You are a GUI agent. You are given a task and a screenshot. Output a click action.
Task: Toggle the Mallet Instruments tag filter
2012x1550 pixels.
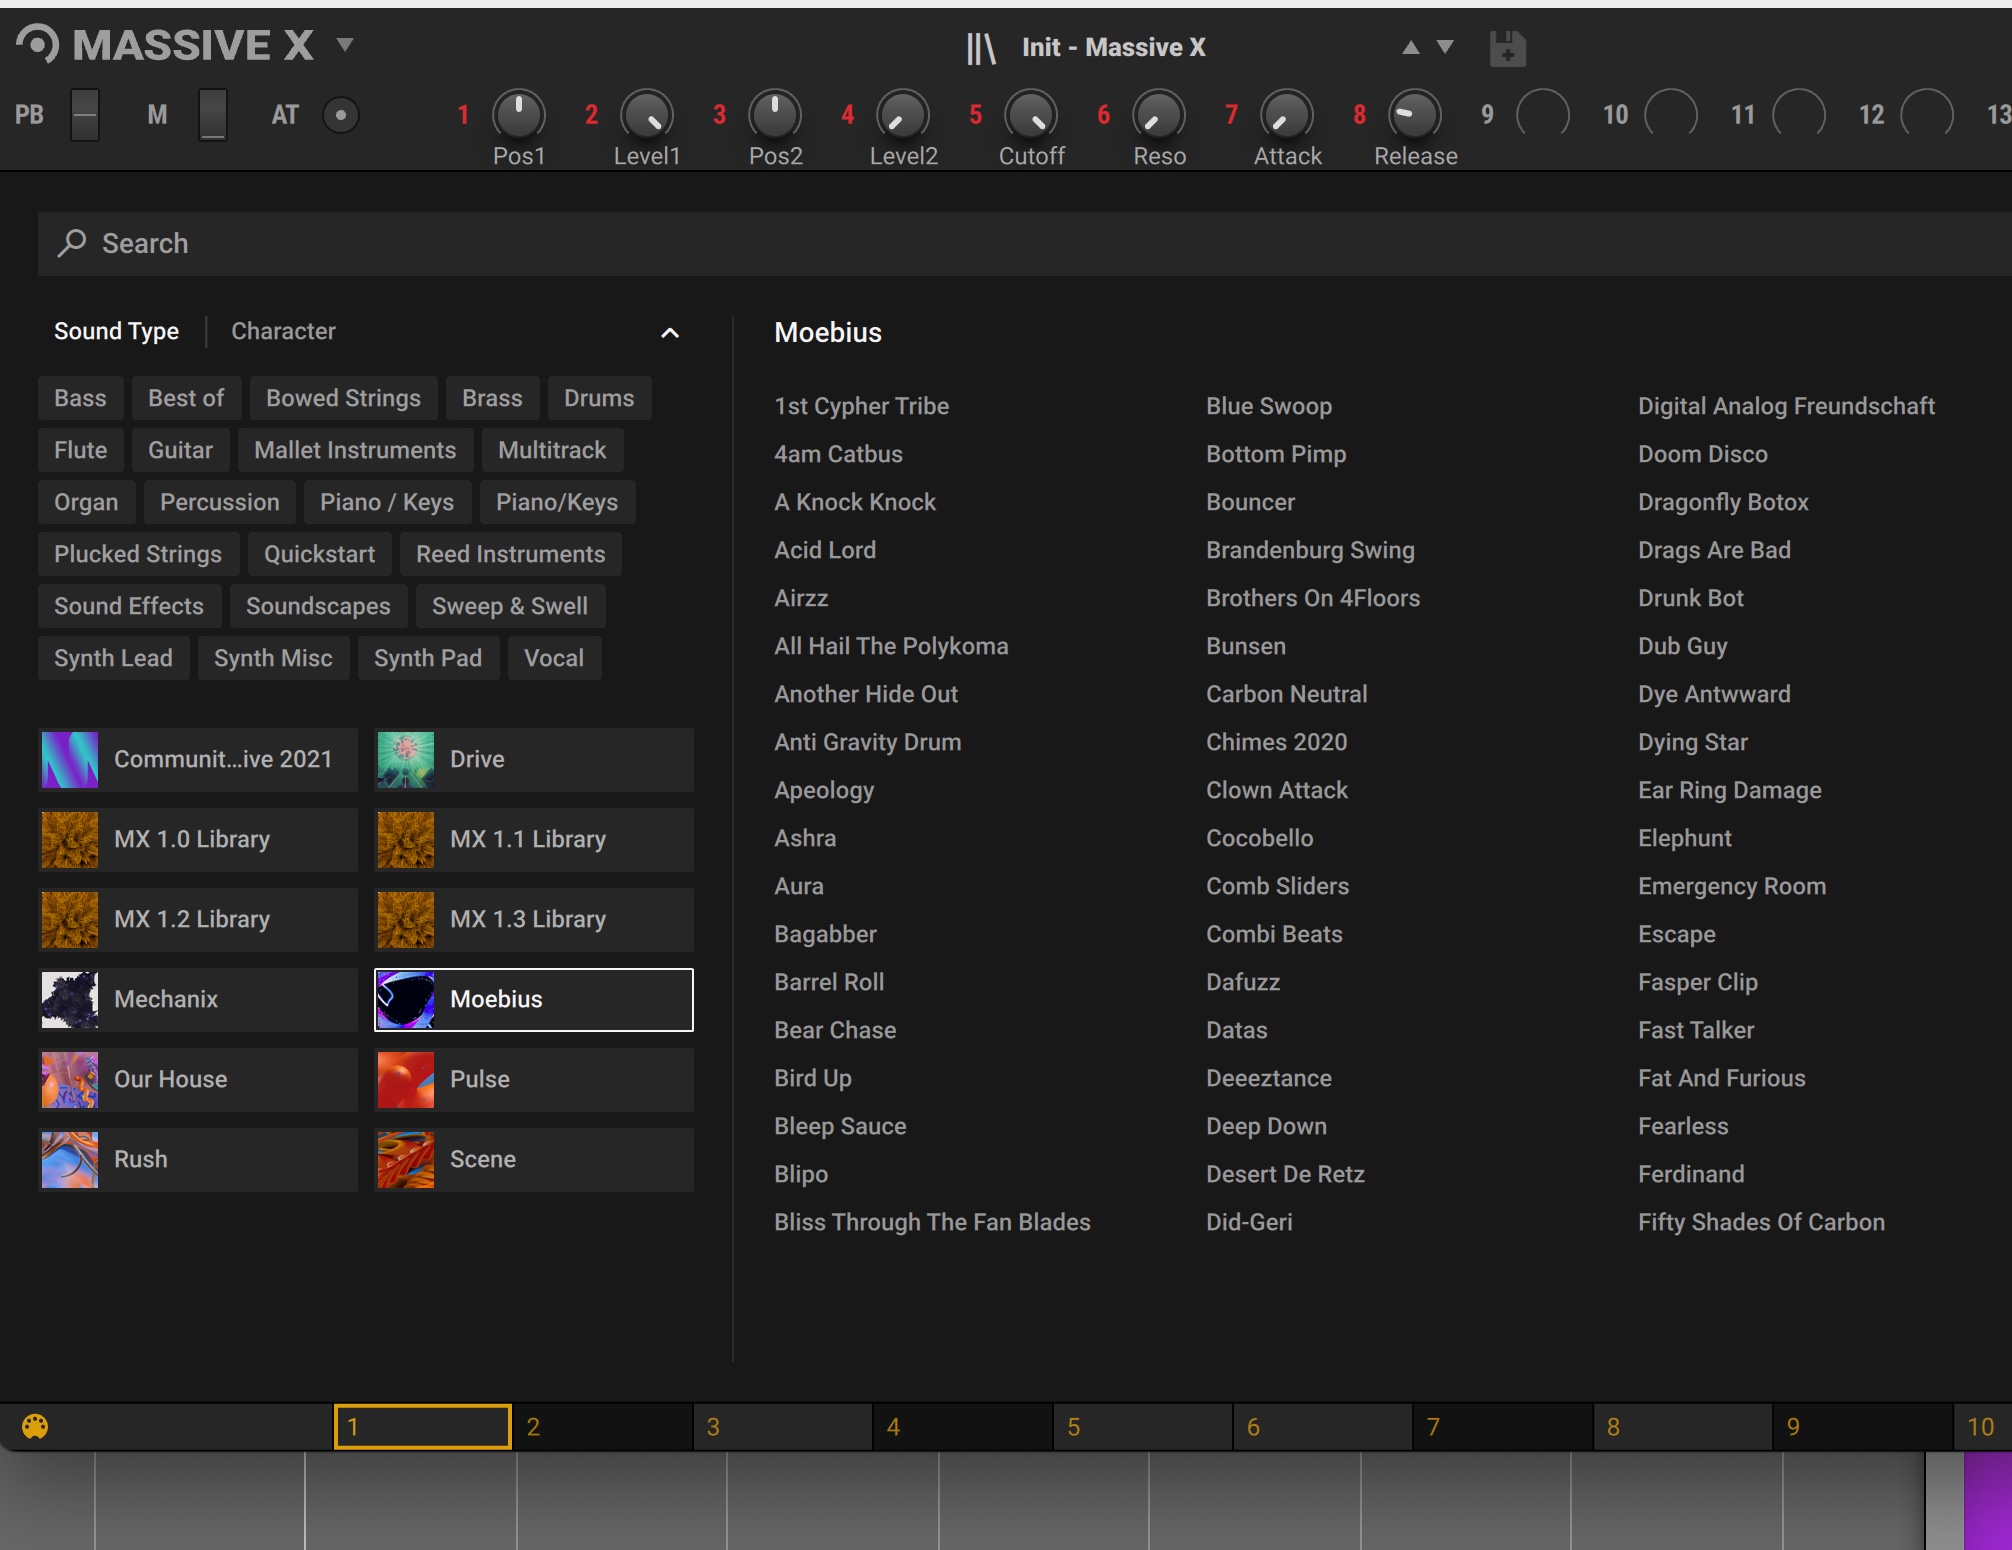355,450
